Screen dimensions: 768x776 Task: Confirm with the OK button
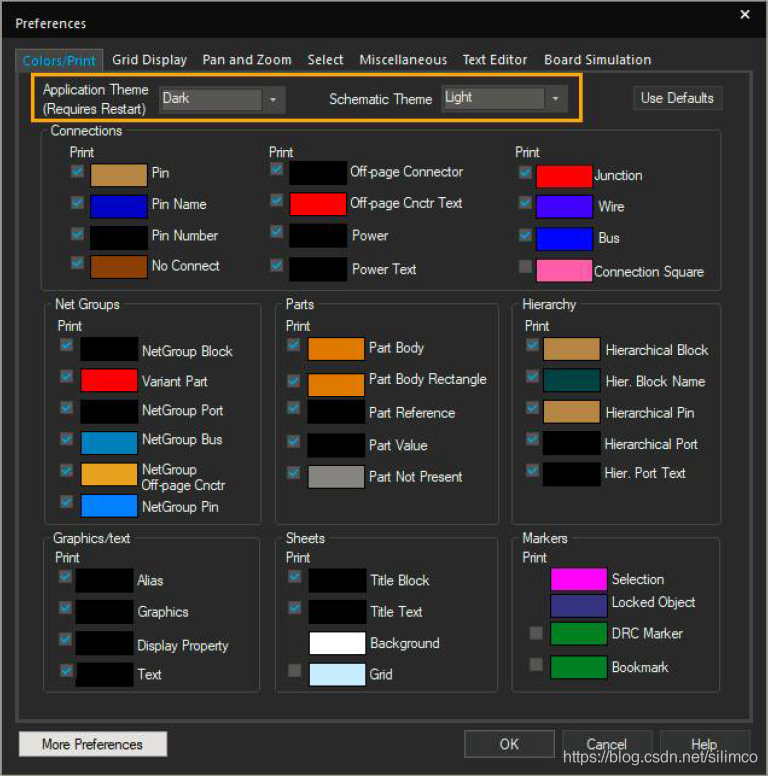click(509, 744)
